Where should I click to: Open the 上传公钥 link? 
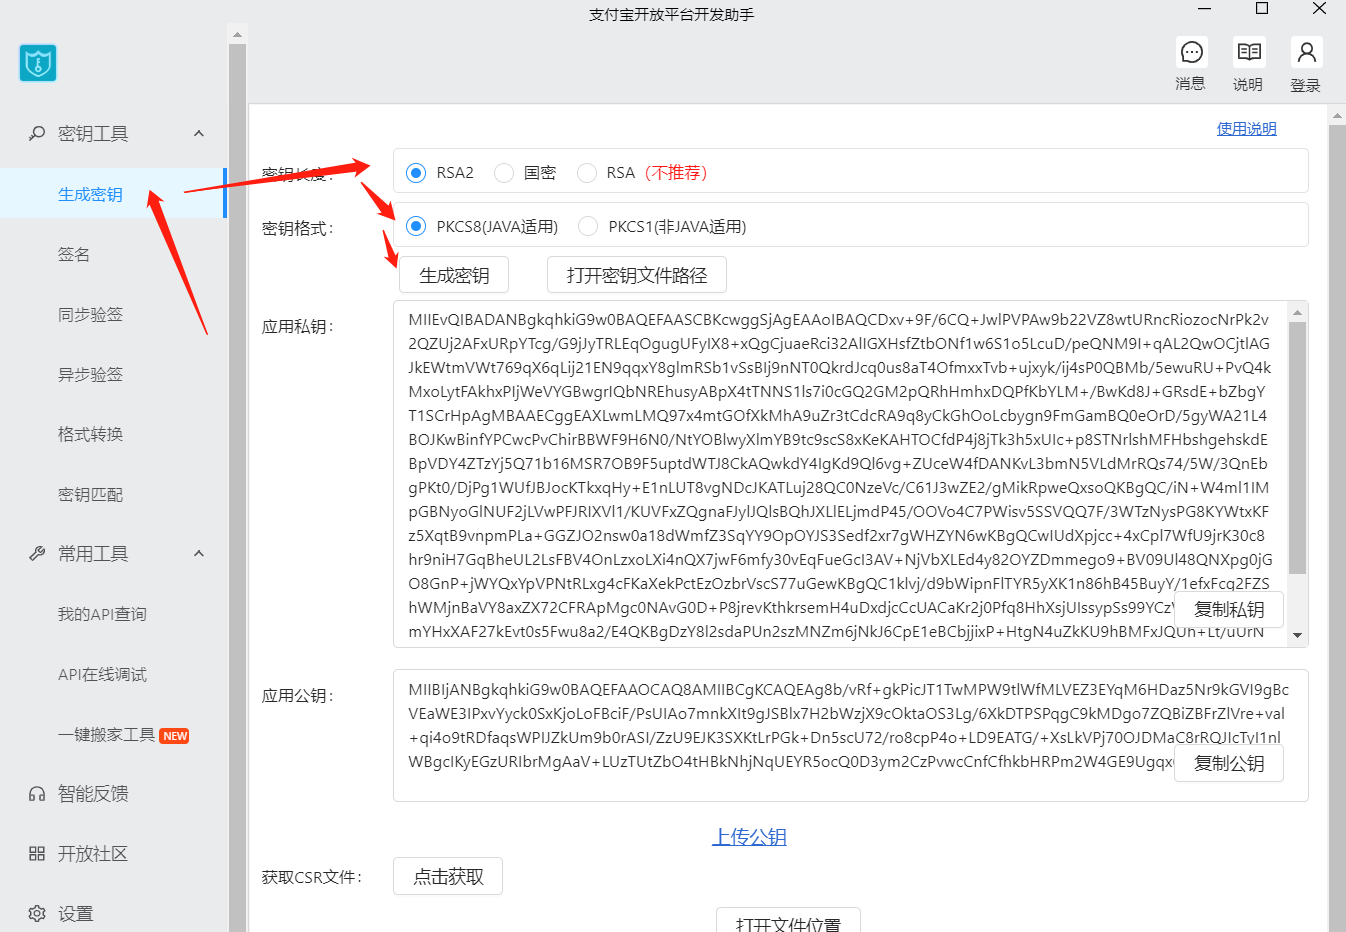pyautogui.click(x=749, y=837)
